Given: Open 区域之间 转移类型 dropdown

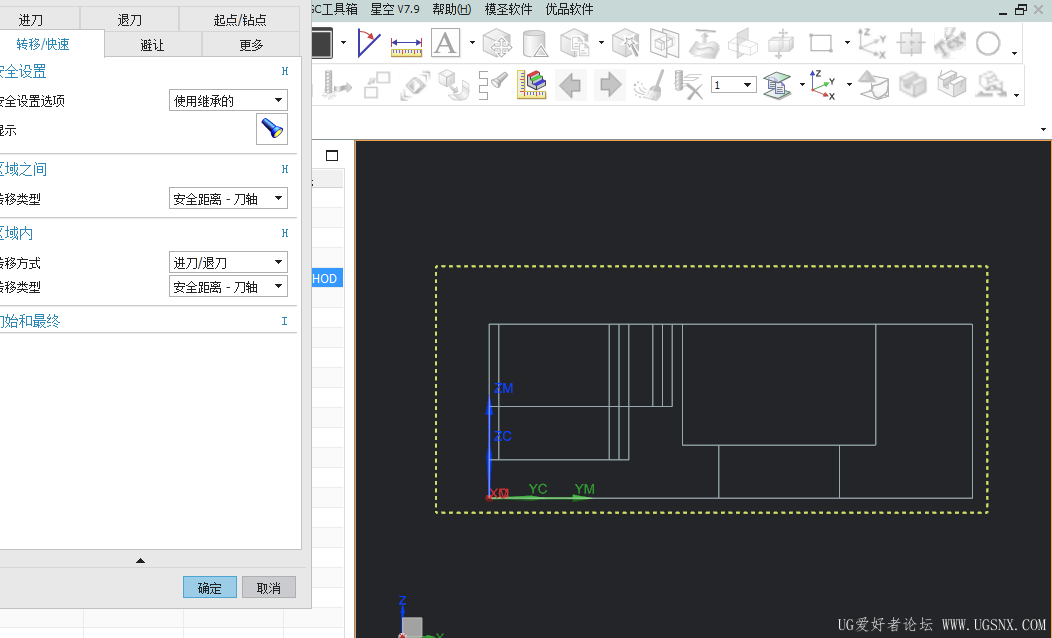Looking at the screenshot, I should point(228,199).
